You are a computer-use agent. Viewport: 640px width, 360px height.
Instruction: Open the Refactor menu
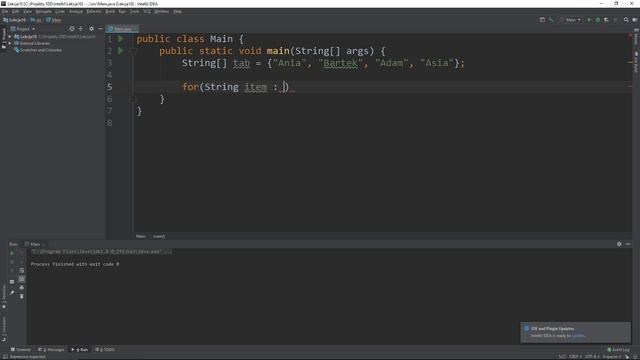coord(94,11)
